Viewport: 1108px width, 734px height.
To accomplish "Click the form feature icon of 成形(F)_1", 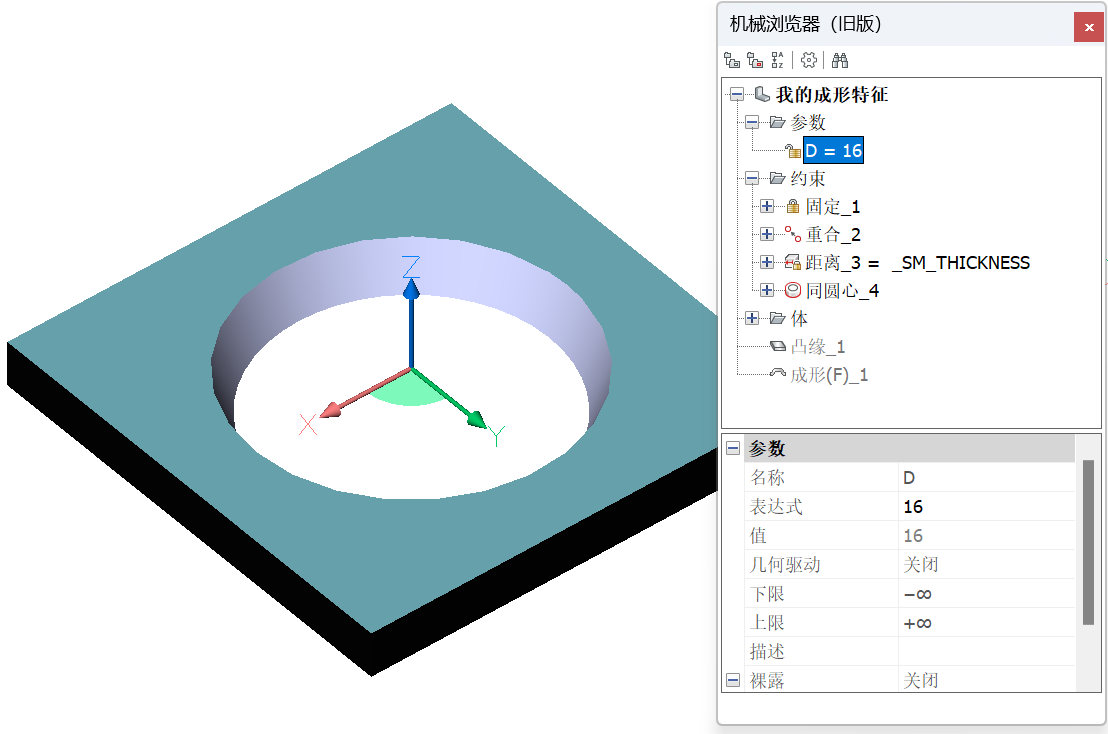I will click(x=777, y=373).
